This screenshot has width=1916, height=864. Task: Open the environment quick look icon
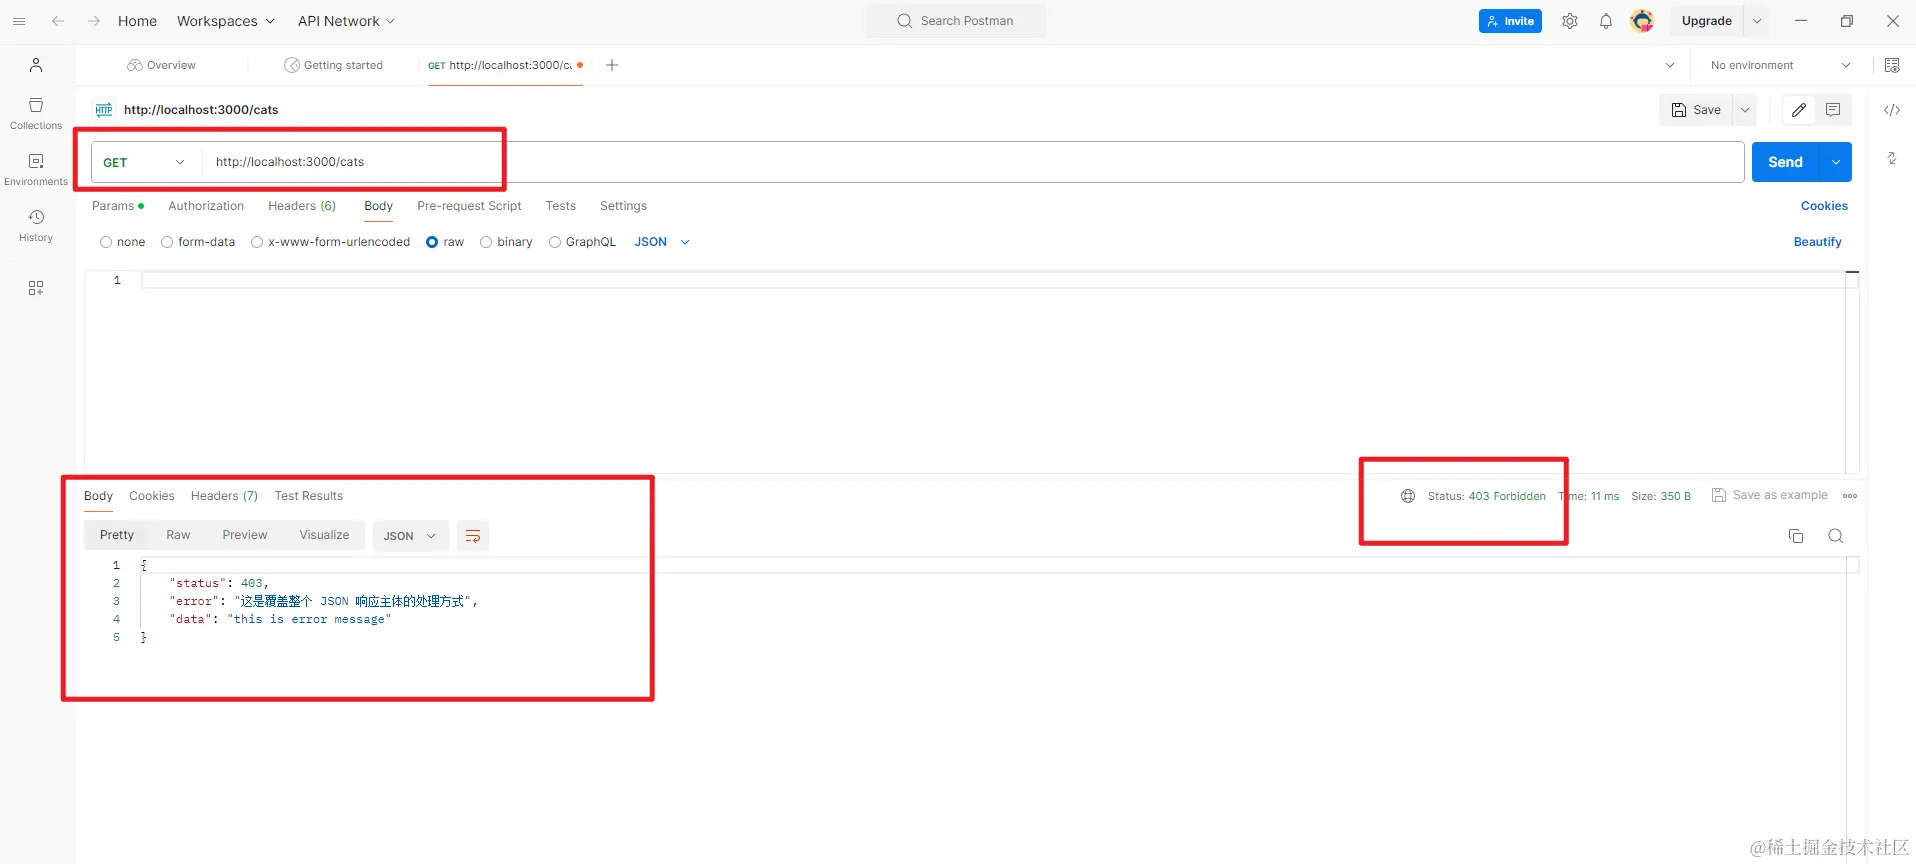pyautogui.click(x=1892, y=65)
